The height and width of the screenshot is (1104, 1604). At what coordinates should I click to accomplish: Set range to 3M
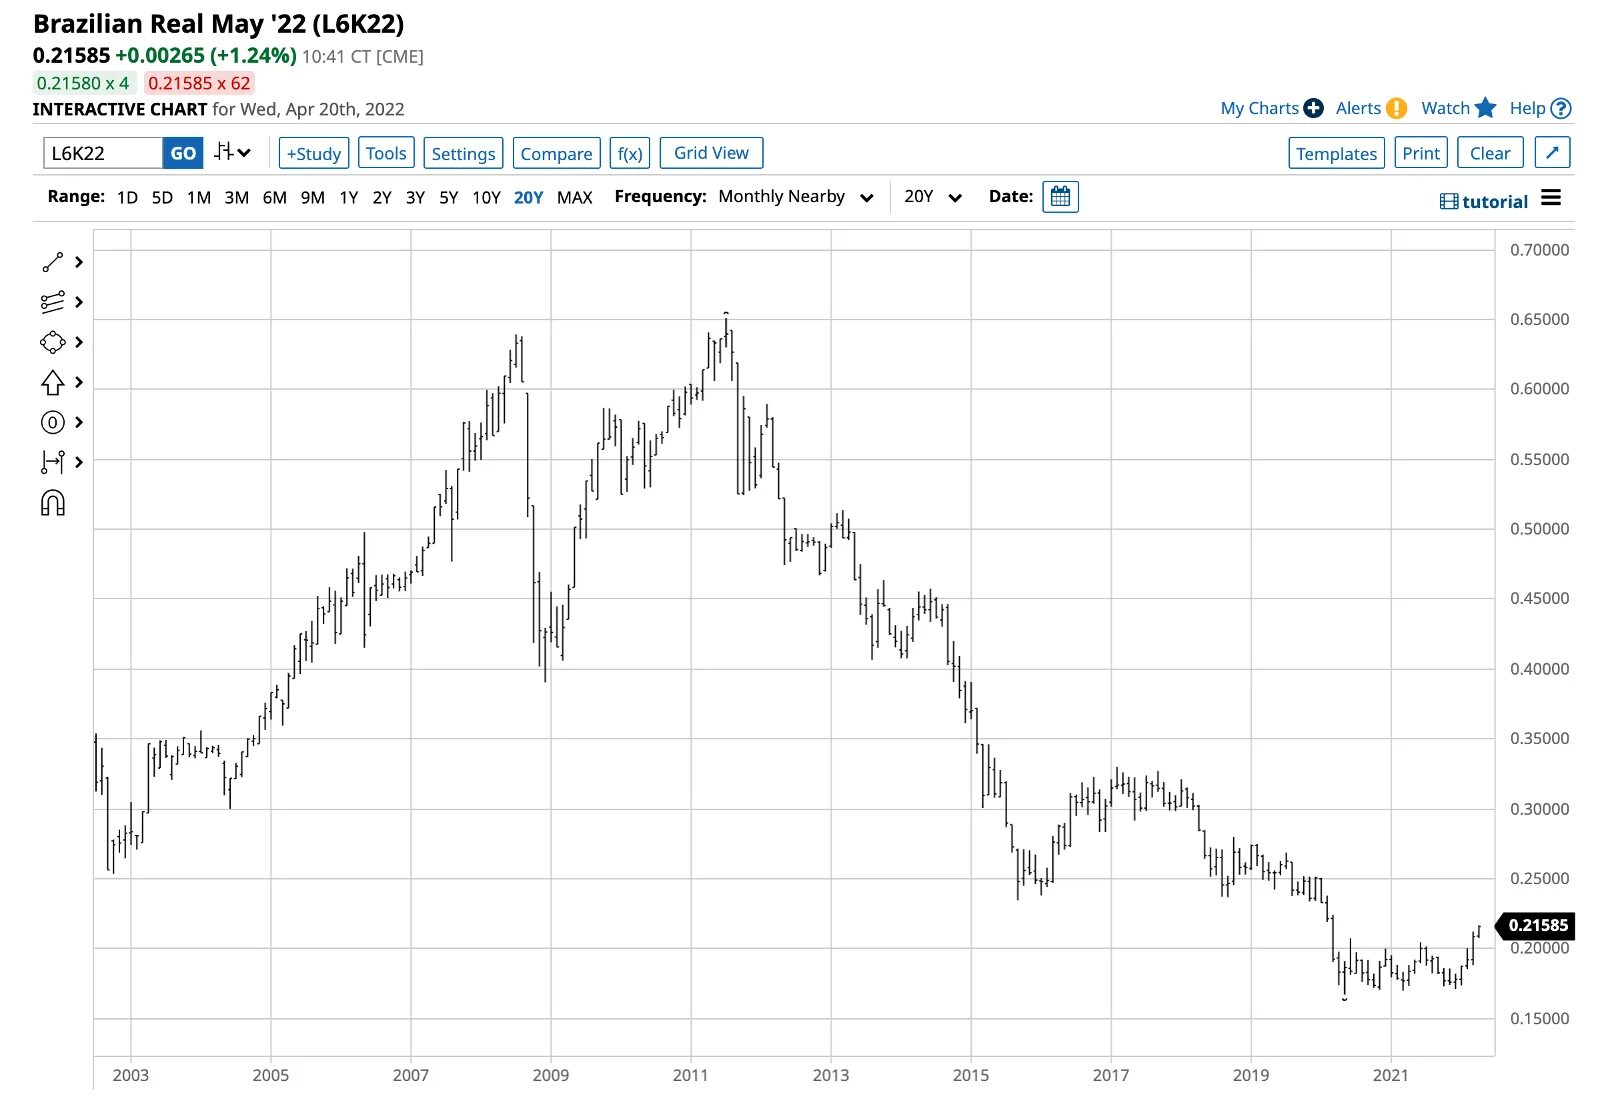tap(237, 197)
